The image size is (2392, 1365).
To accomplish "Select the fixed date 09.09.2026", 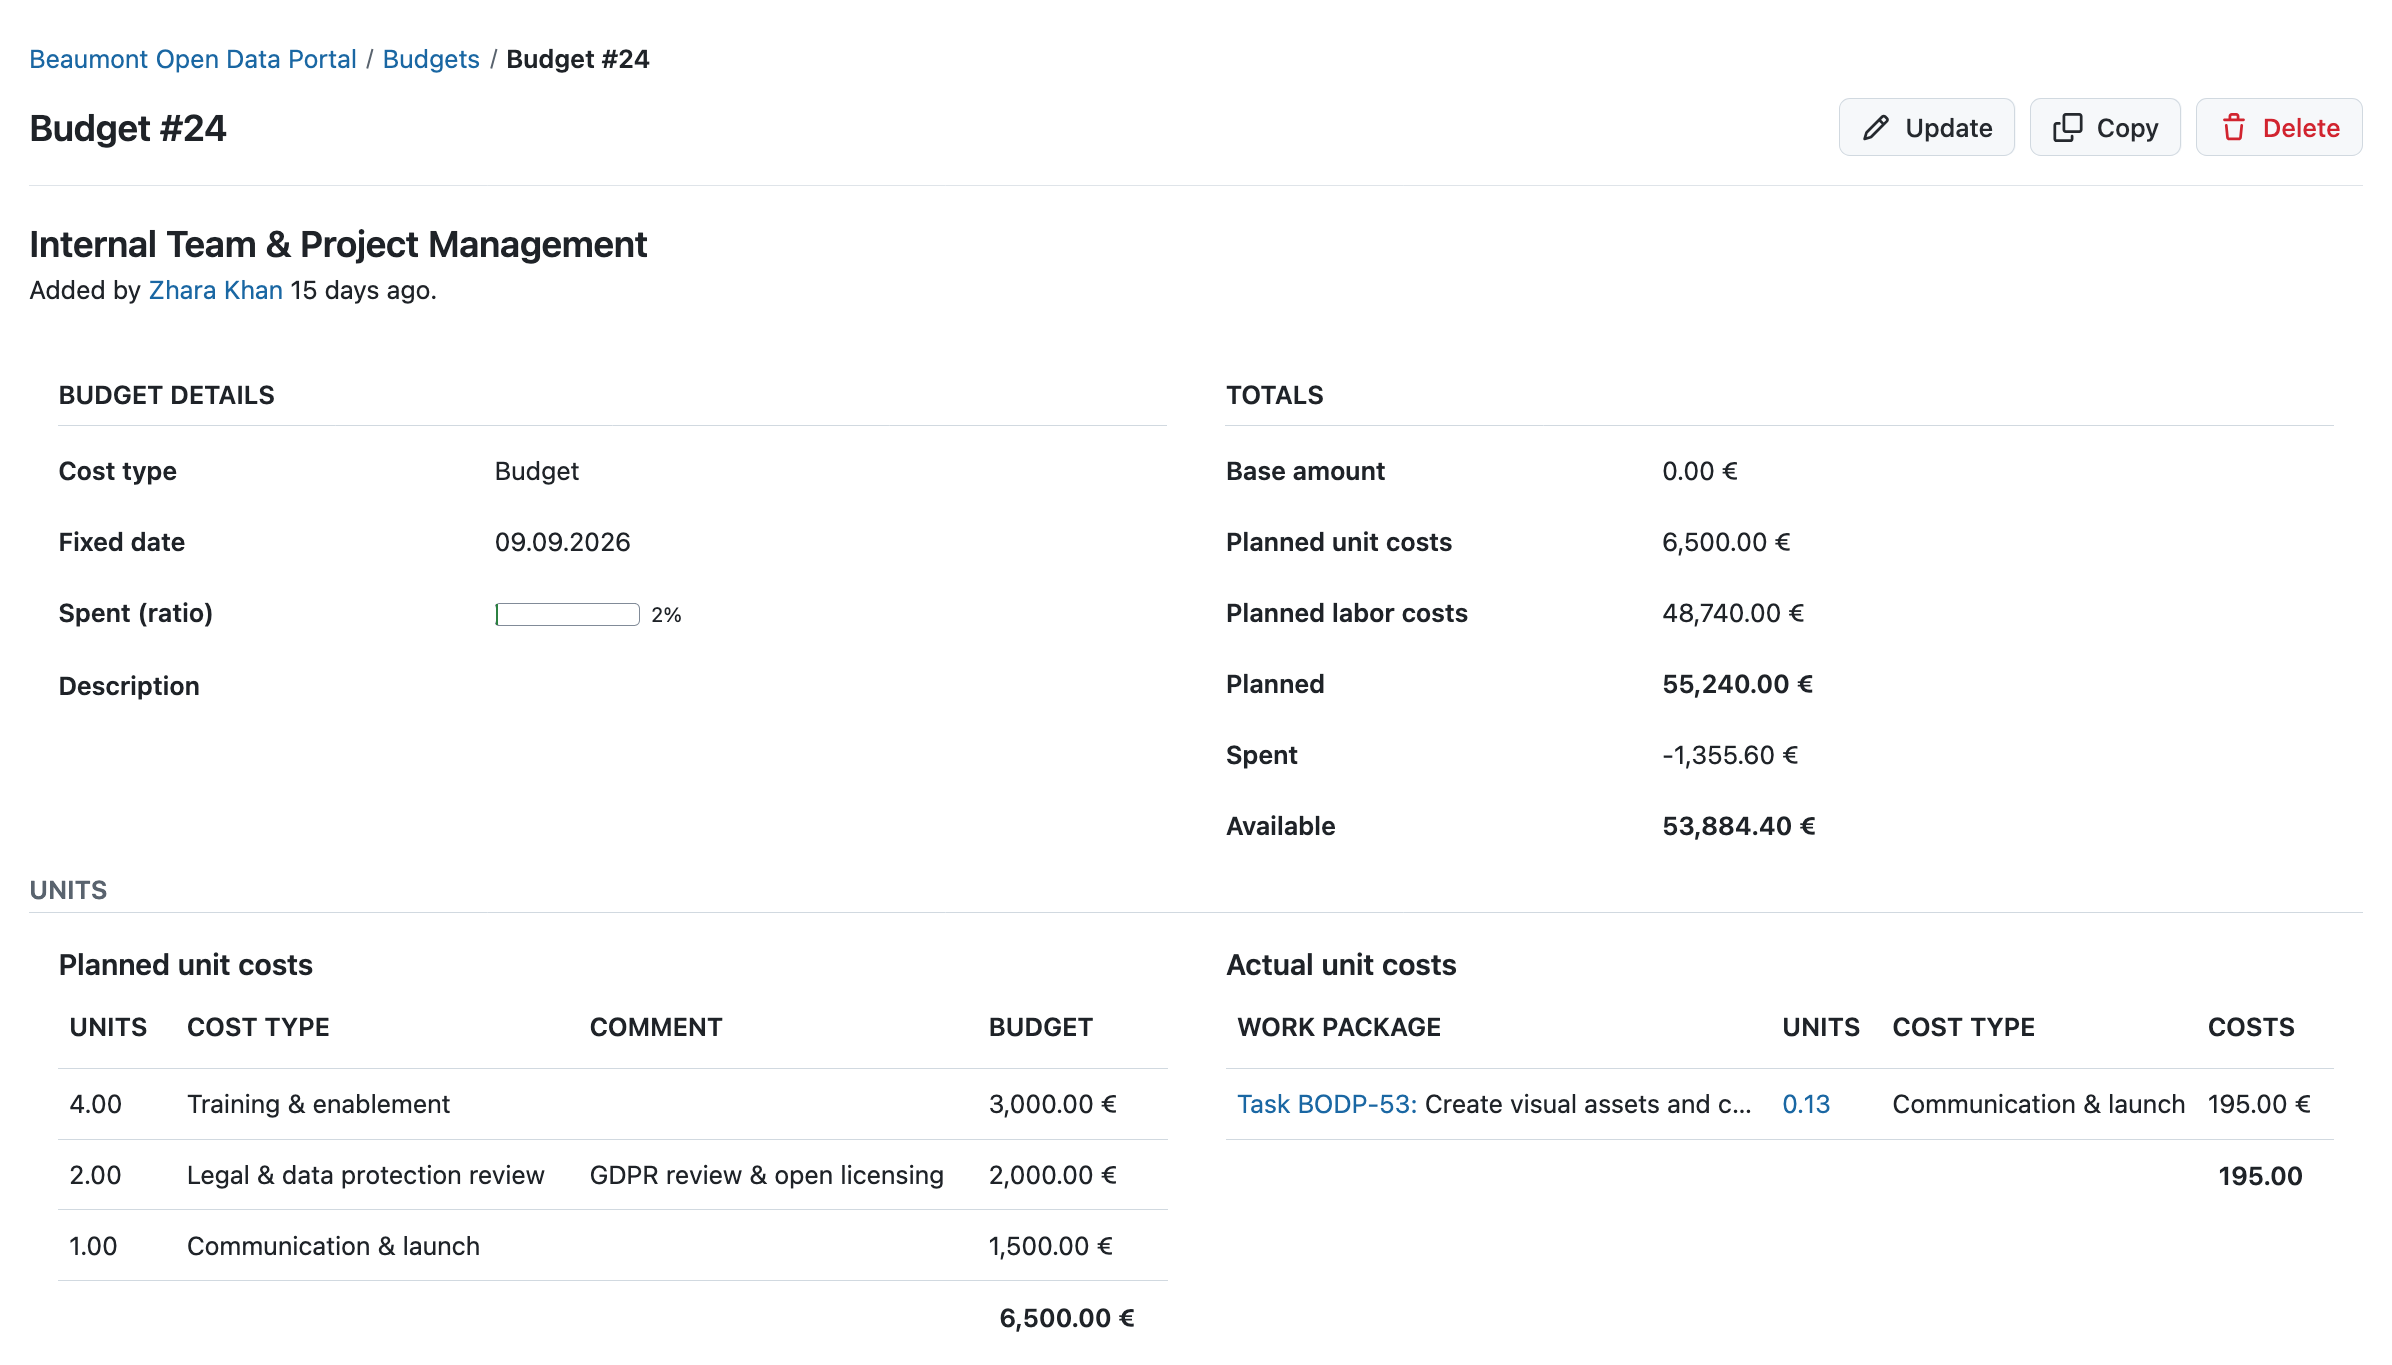I will 562,542.
